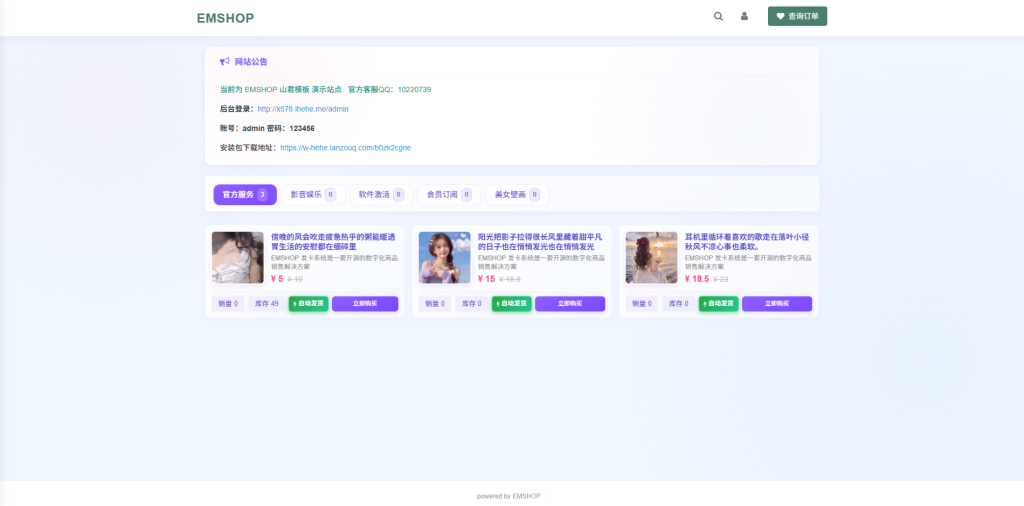Click 立即购买 for the ¥18.5 product
This screenshot has height=506, width=1024.
[x=777, y=304]
